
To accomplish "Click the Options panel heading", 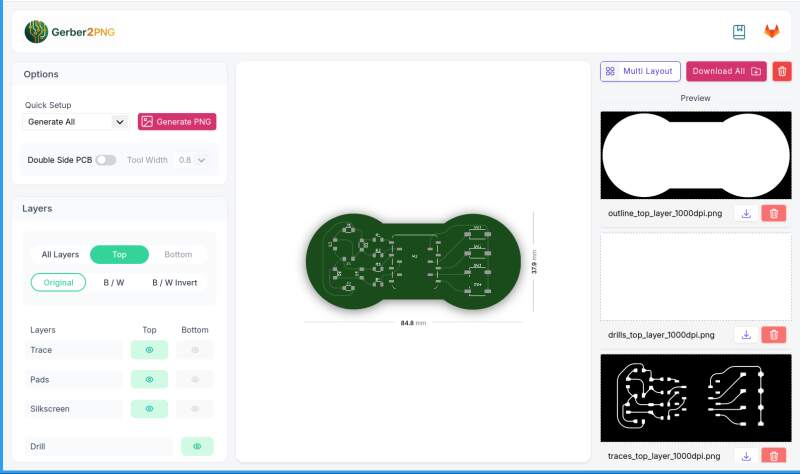I will click(x=41, y=74).
